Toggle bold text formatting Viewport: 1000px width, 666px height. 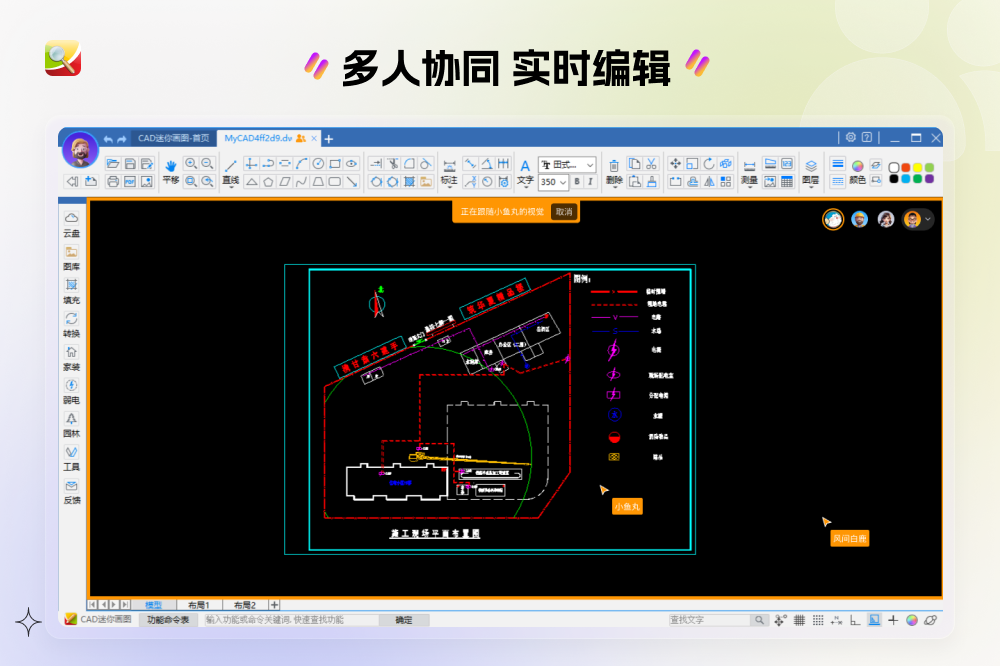pos(576,183)
